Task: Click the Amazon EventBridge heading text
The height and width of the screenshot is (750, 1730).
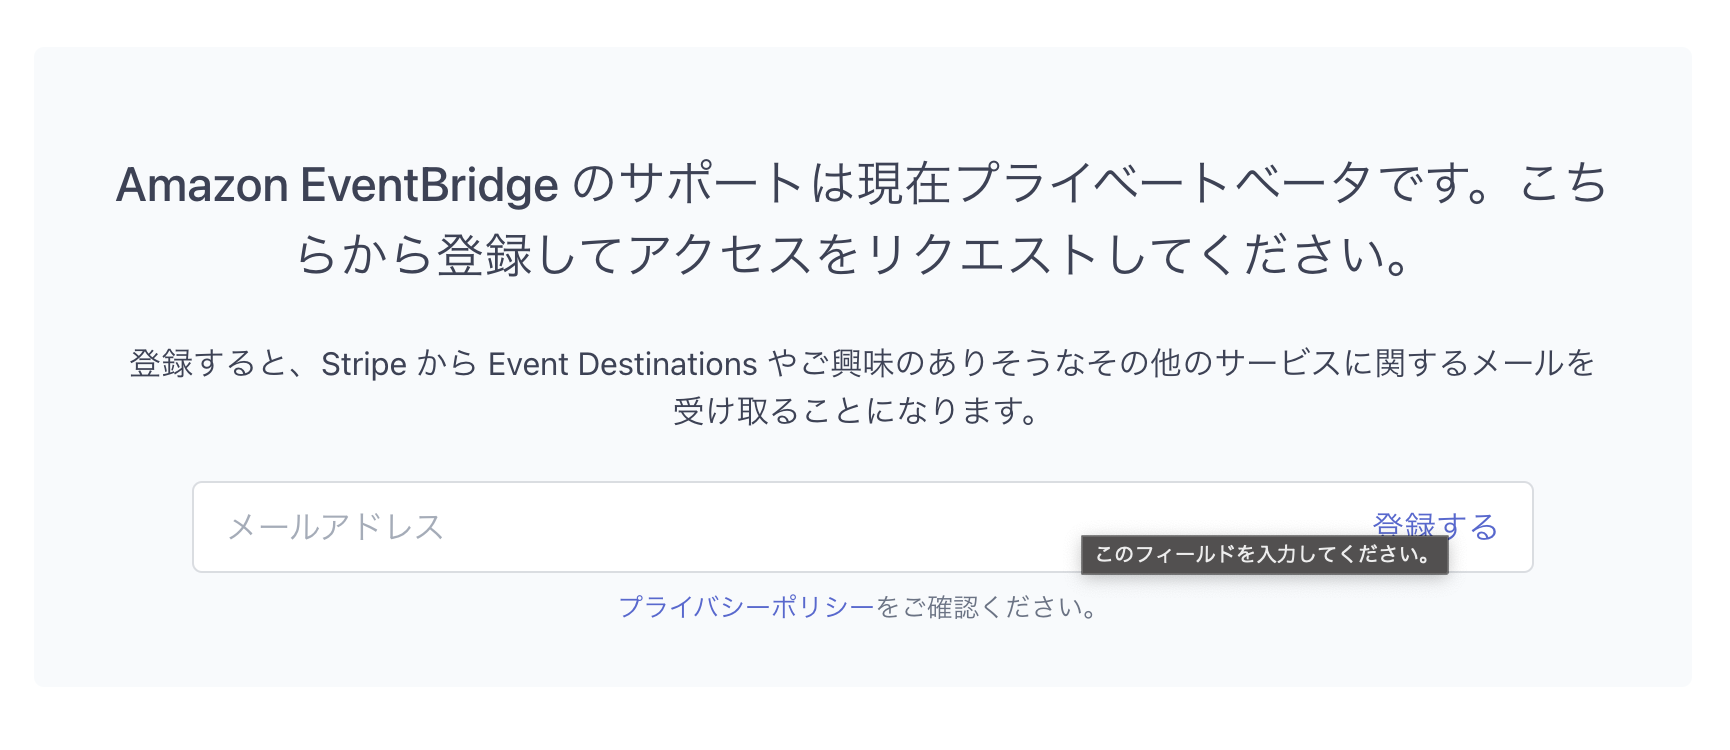Action: 336,185
